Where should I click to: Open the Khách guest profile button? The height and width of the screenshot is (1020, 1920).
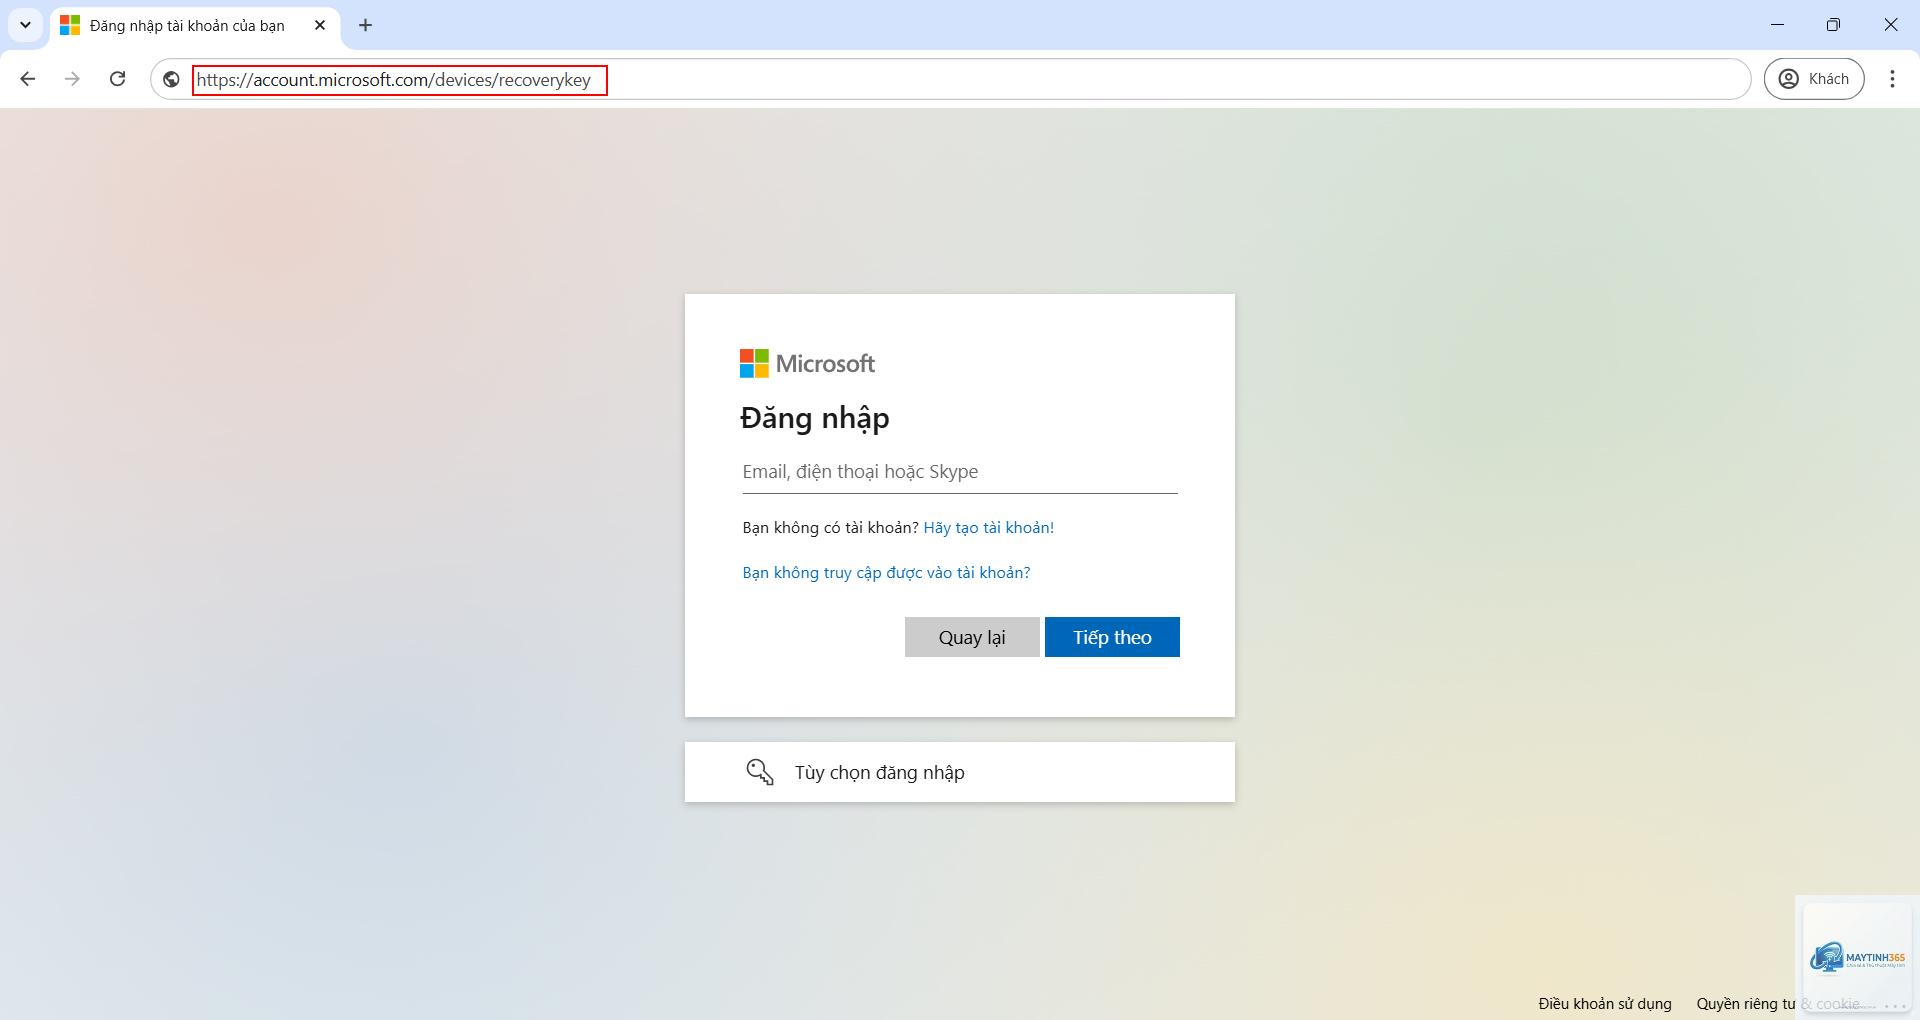(x=1814, y=79)
